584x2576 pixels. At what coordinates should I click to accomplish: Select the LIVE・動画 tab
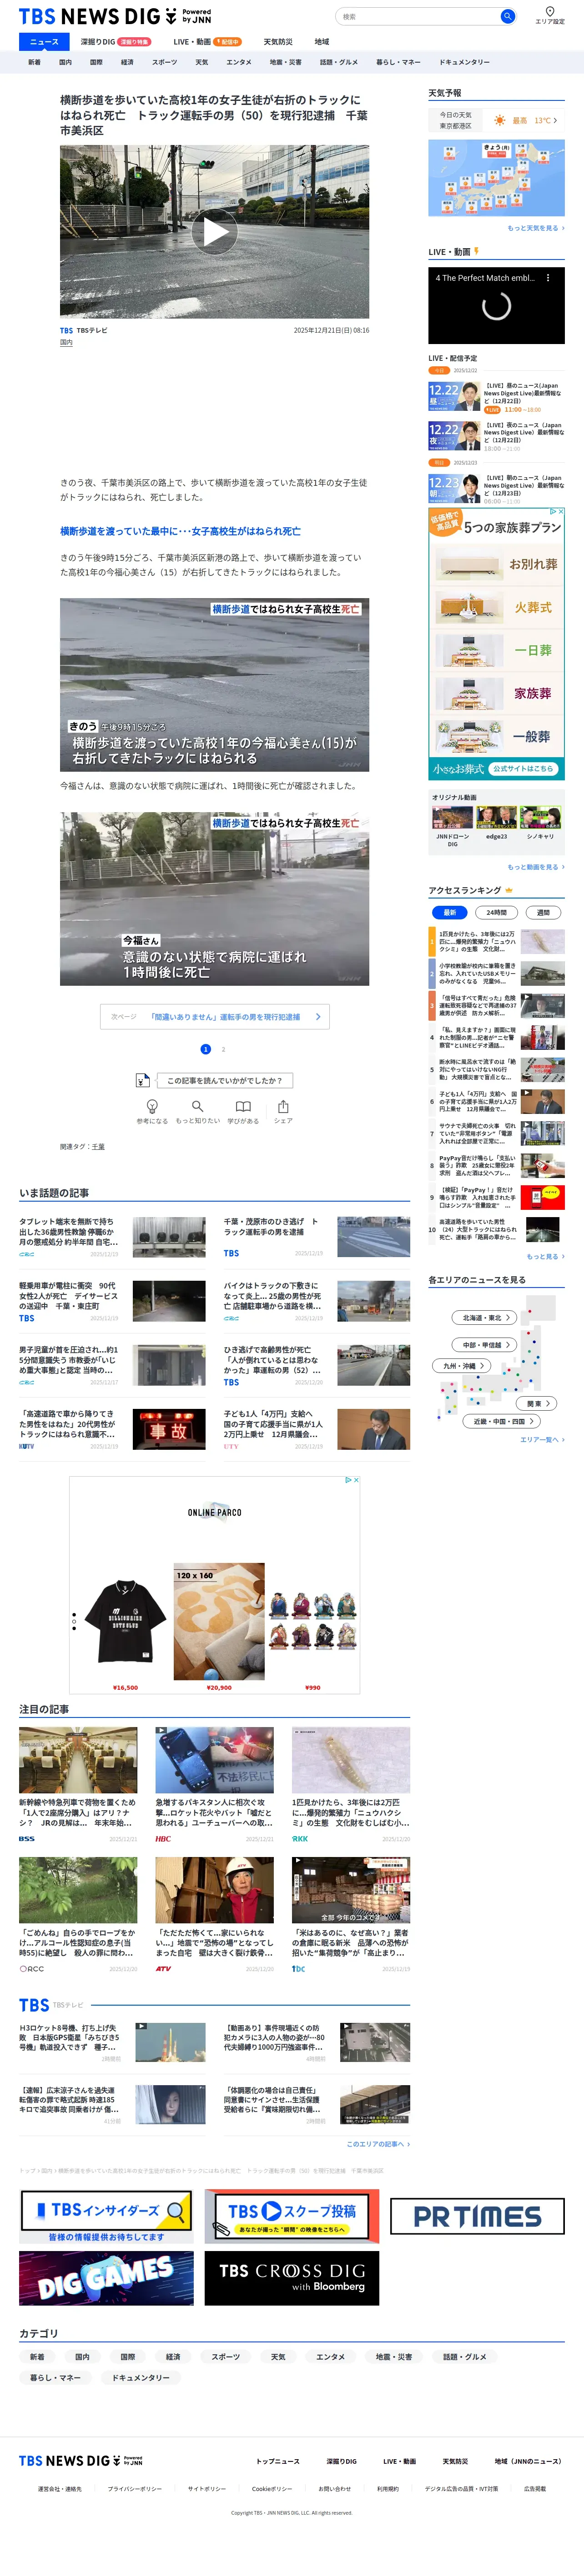click(x=206, y=42)
